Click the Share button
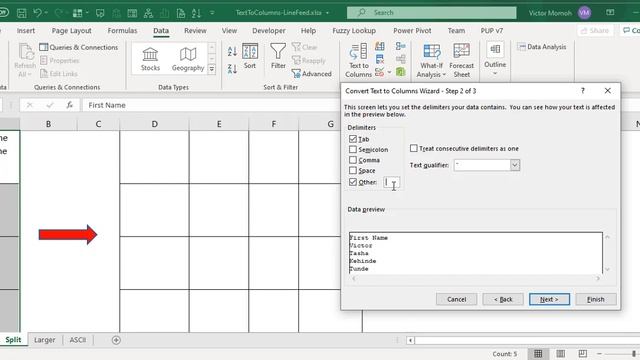Viewport: 640px width, 360px height. (x=595, y=31)
